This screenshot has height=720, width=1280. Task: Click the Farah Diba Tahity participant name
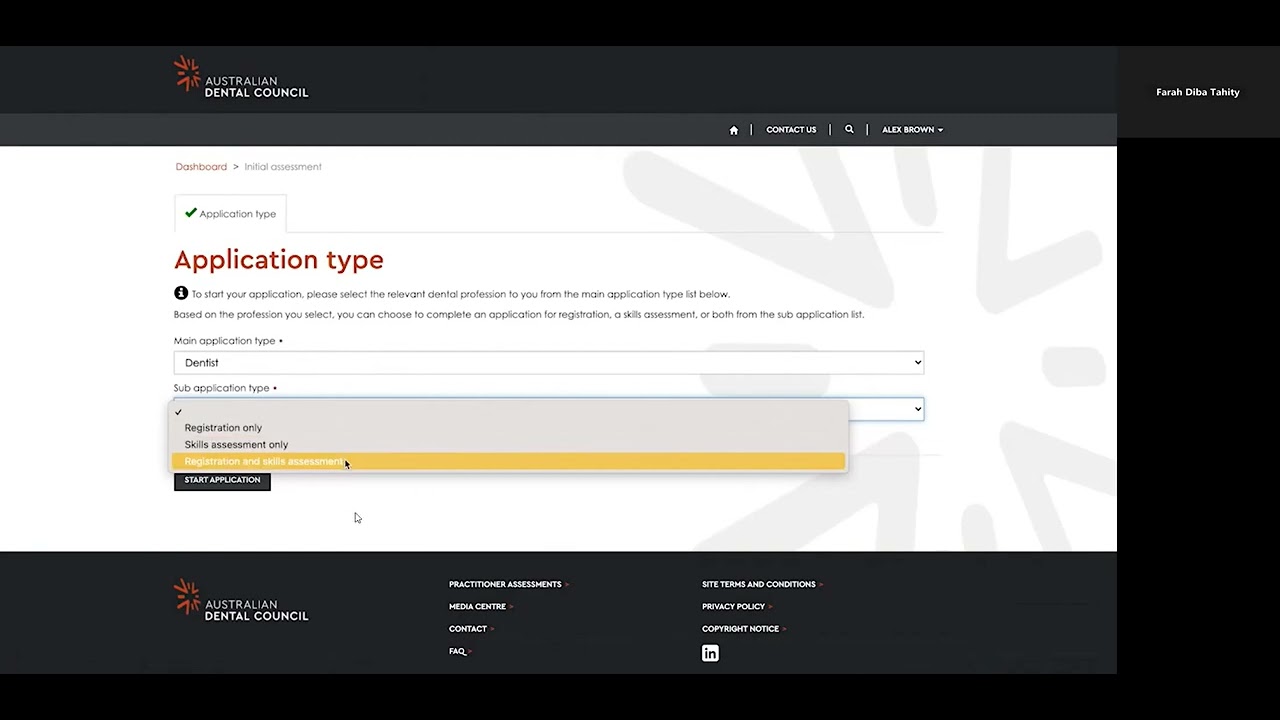click(1198, 92)
